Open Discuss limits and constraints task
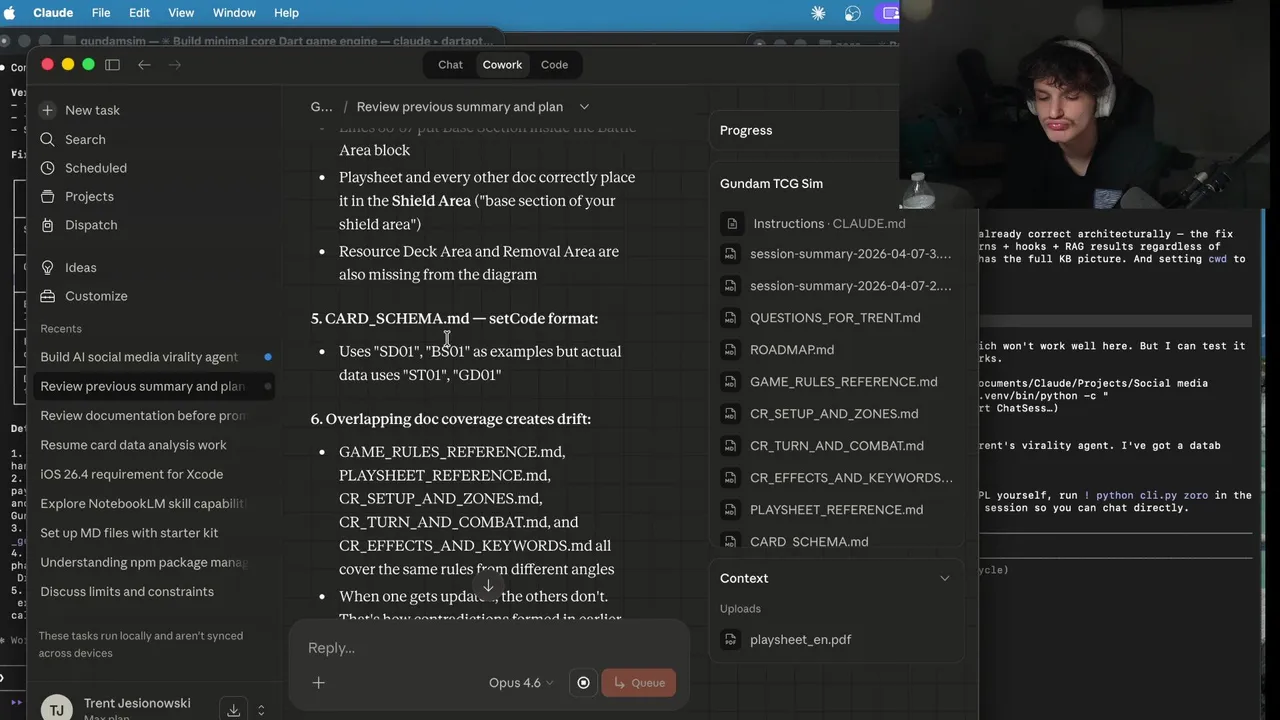This screenshot has height=720, width=1280. pos(155,591)
